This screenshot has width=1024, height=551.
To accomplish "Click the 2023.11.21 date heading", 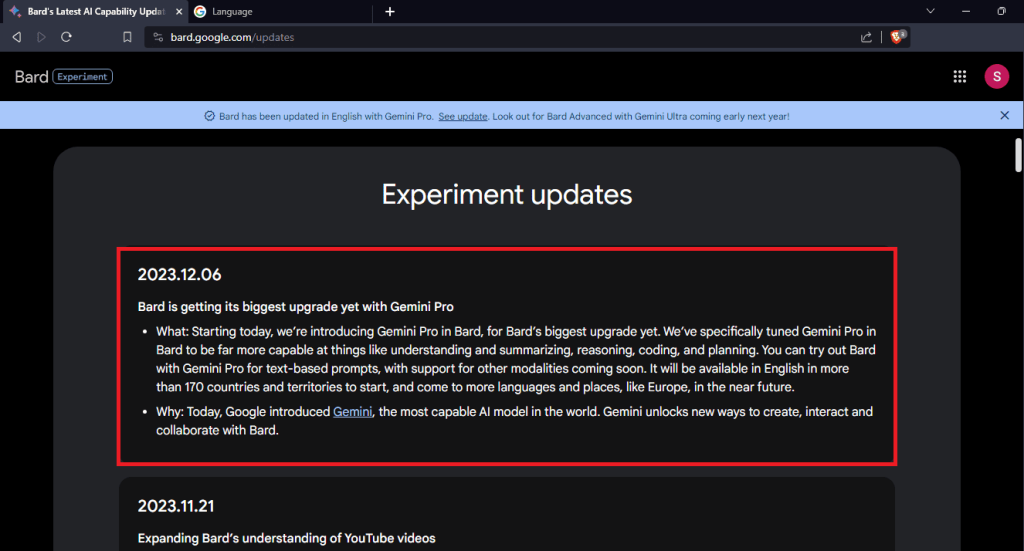I will coord(176,506).
